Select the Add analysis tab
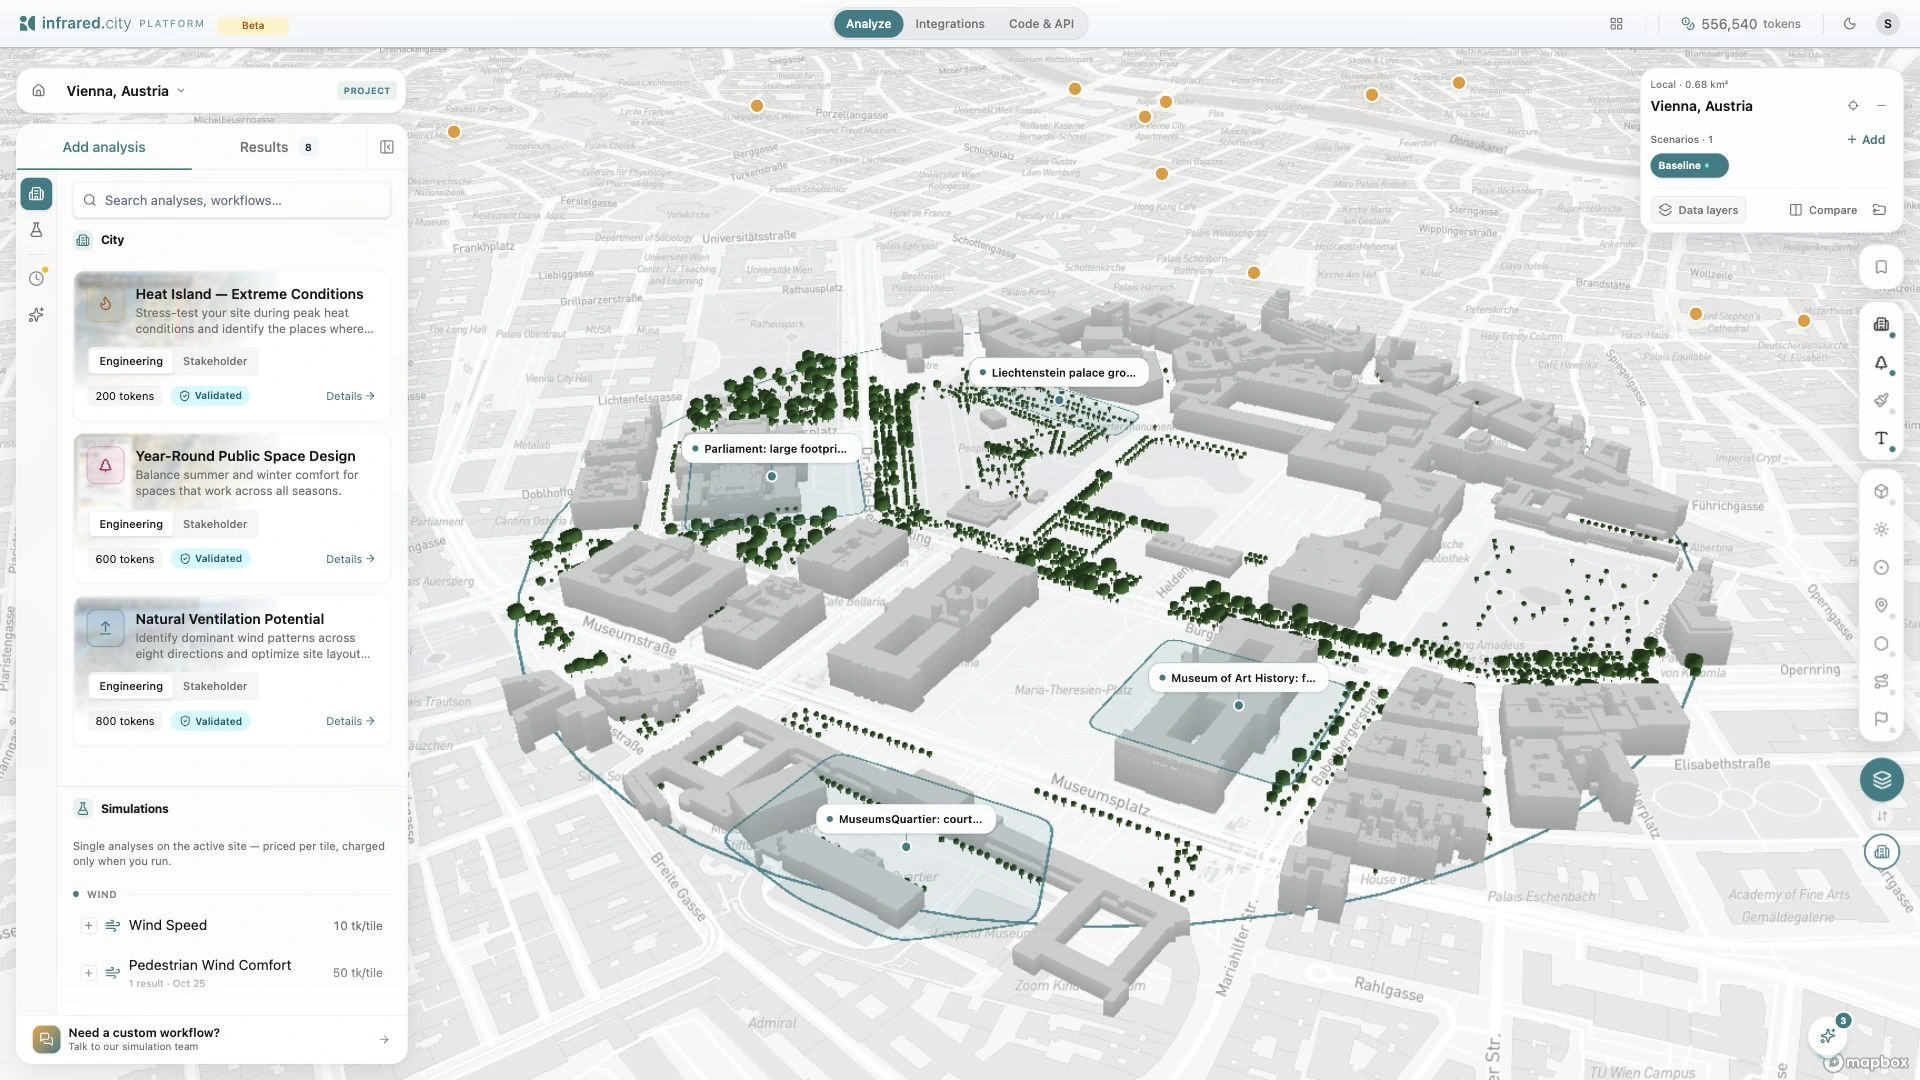1920x1080 pixels. (x=104, y=148)
